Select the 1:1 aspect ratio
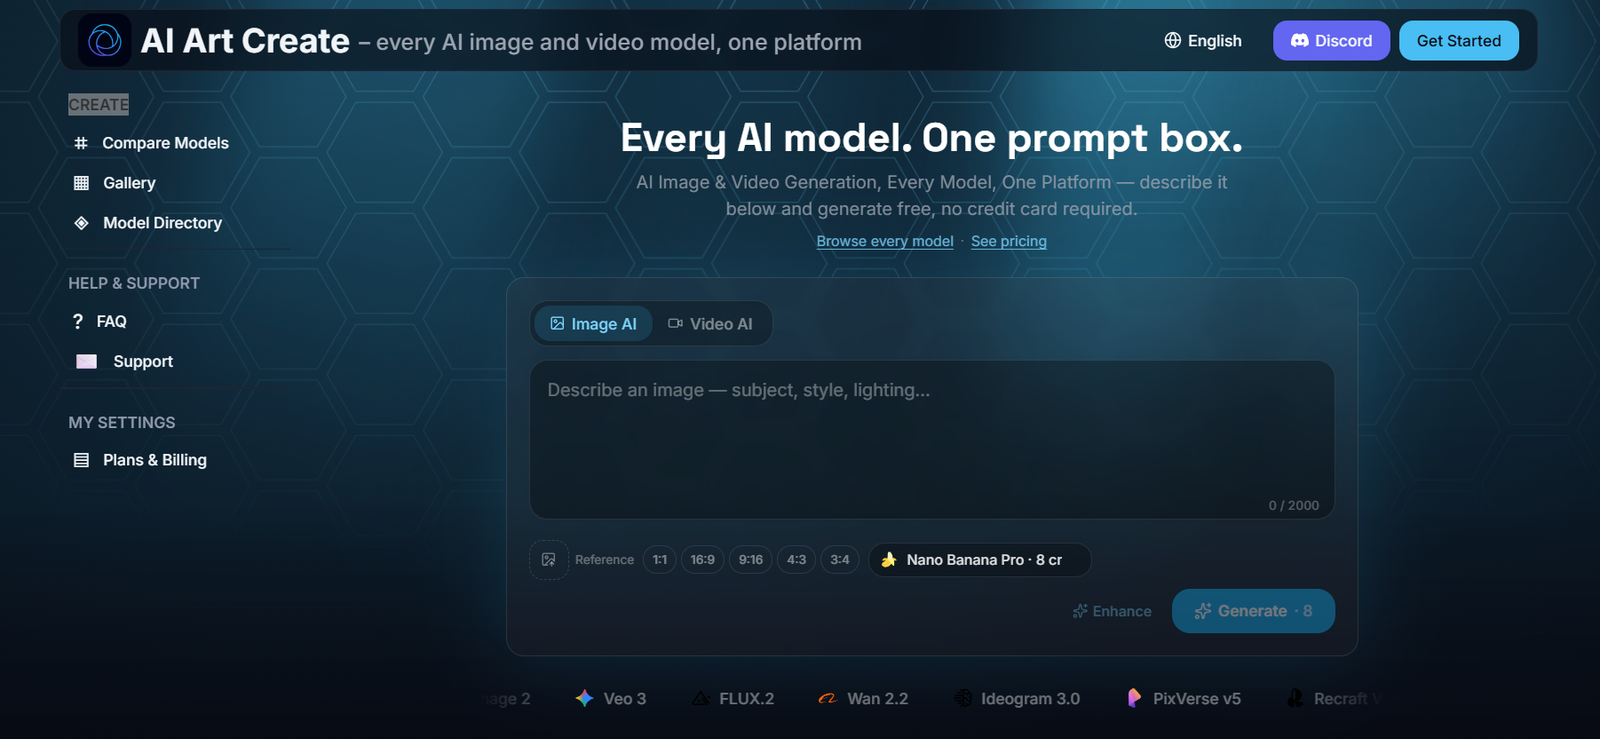 click(x=660, y=560)
